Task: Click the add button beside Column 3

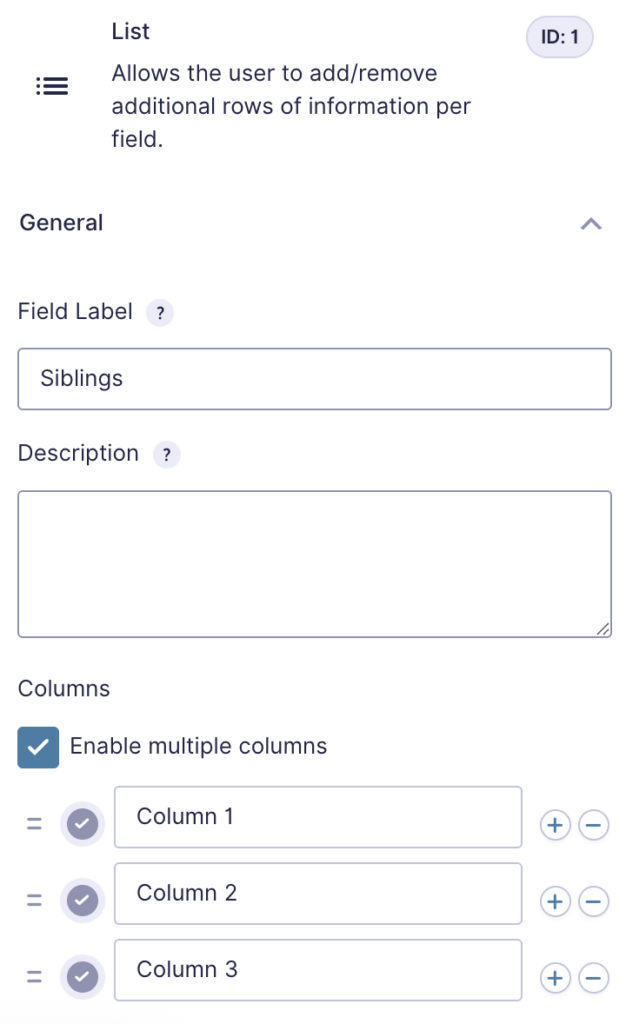Action: (555, 977)
